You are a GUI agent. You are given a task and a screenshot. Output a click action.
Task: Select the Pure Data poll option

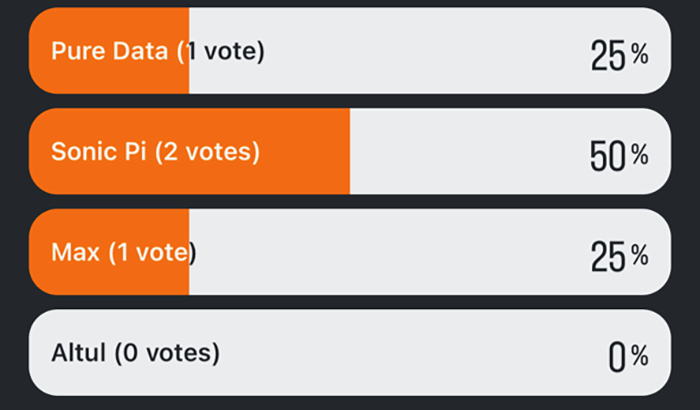click(x=350, y=51)
